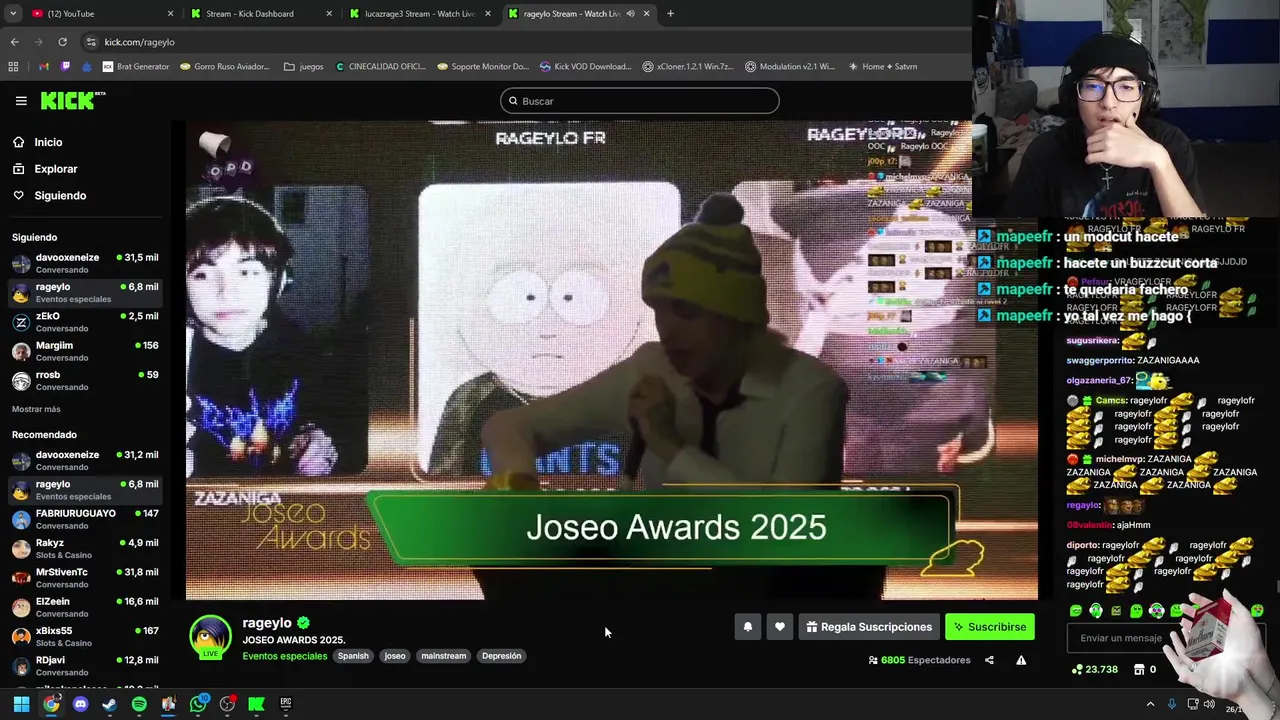Focus the Buscar search field

click(639, 101)
